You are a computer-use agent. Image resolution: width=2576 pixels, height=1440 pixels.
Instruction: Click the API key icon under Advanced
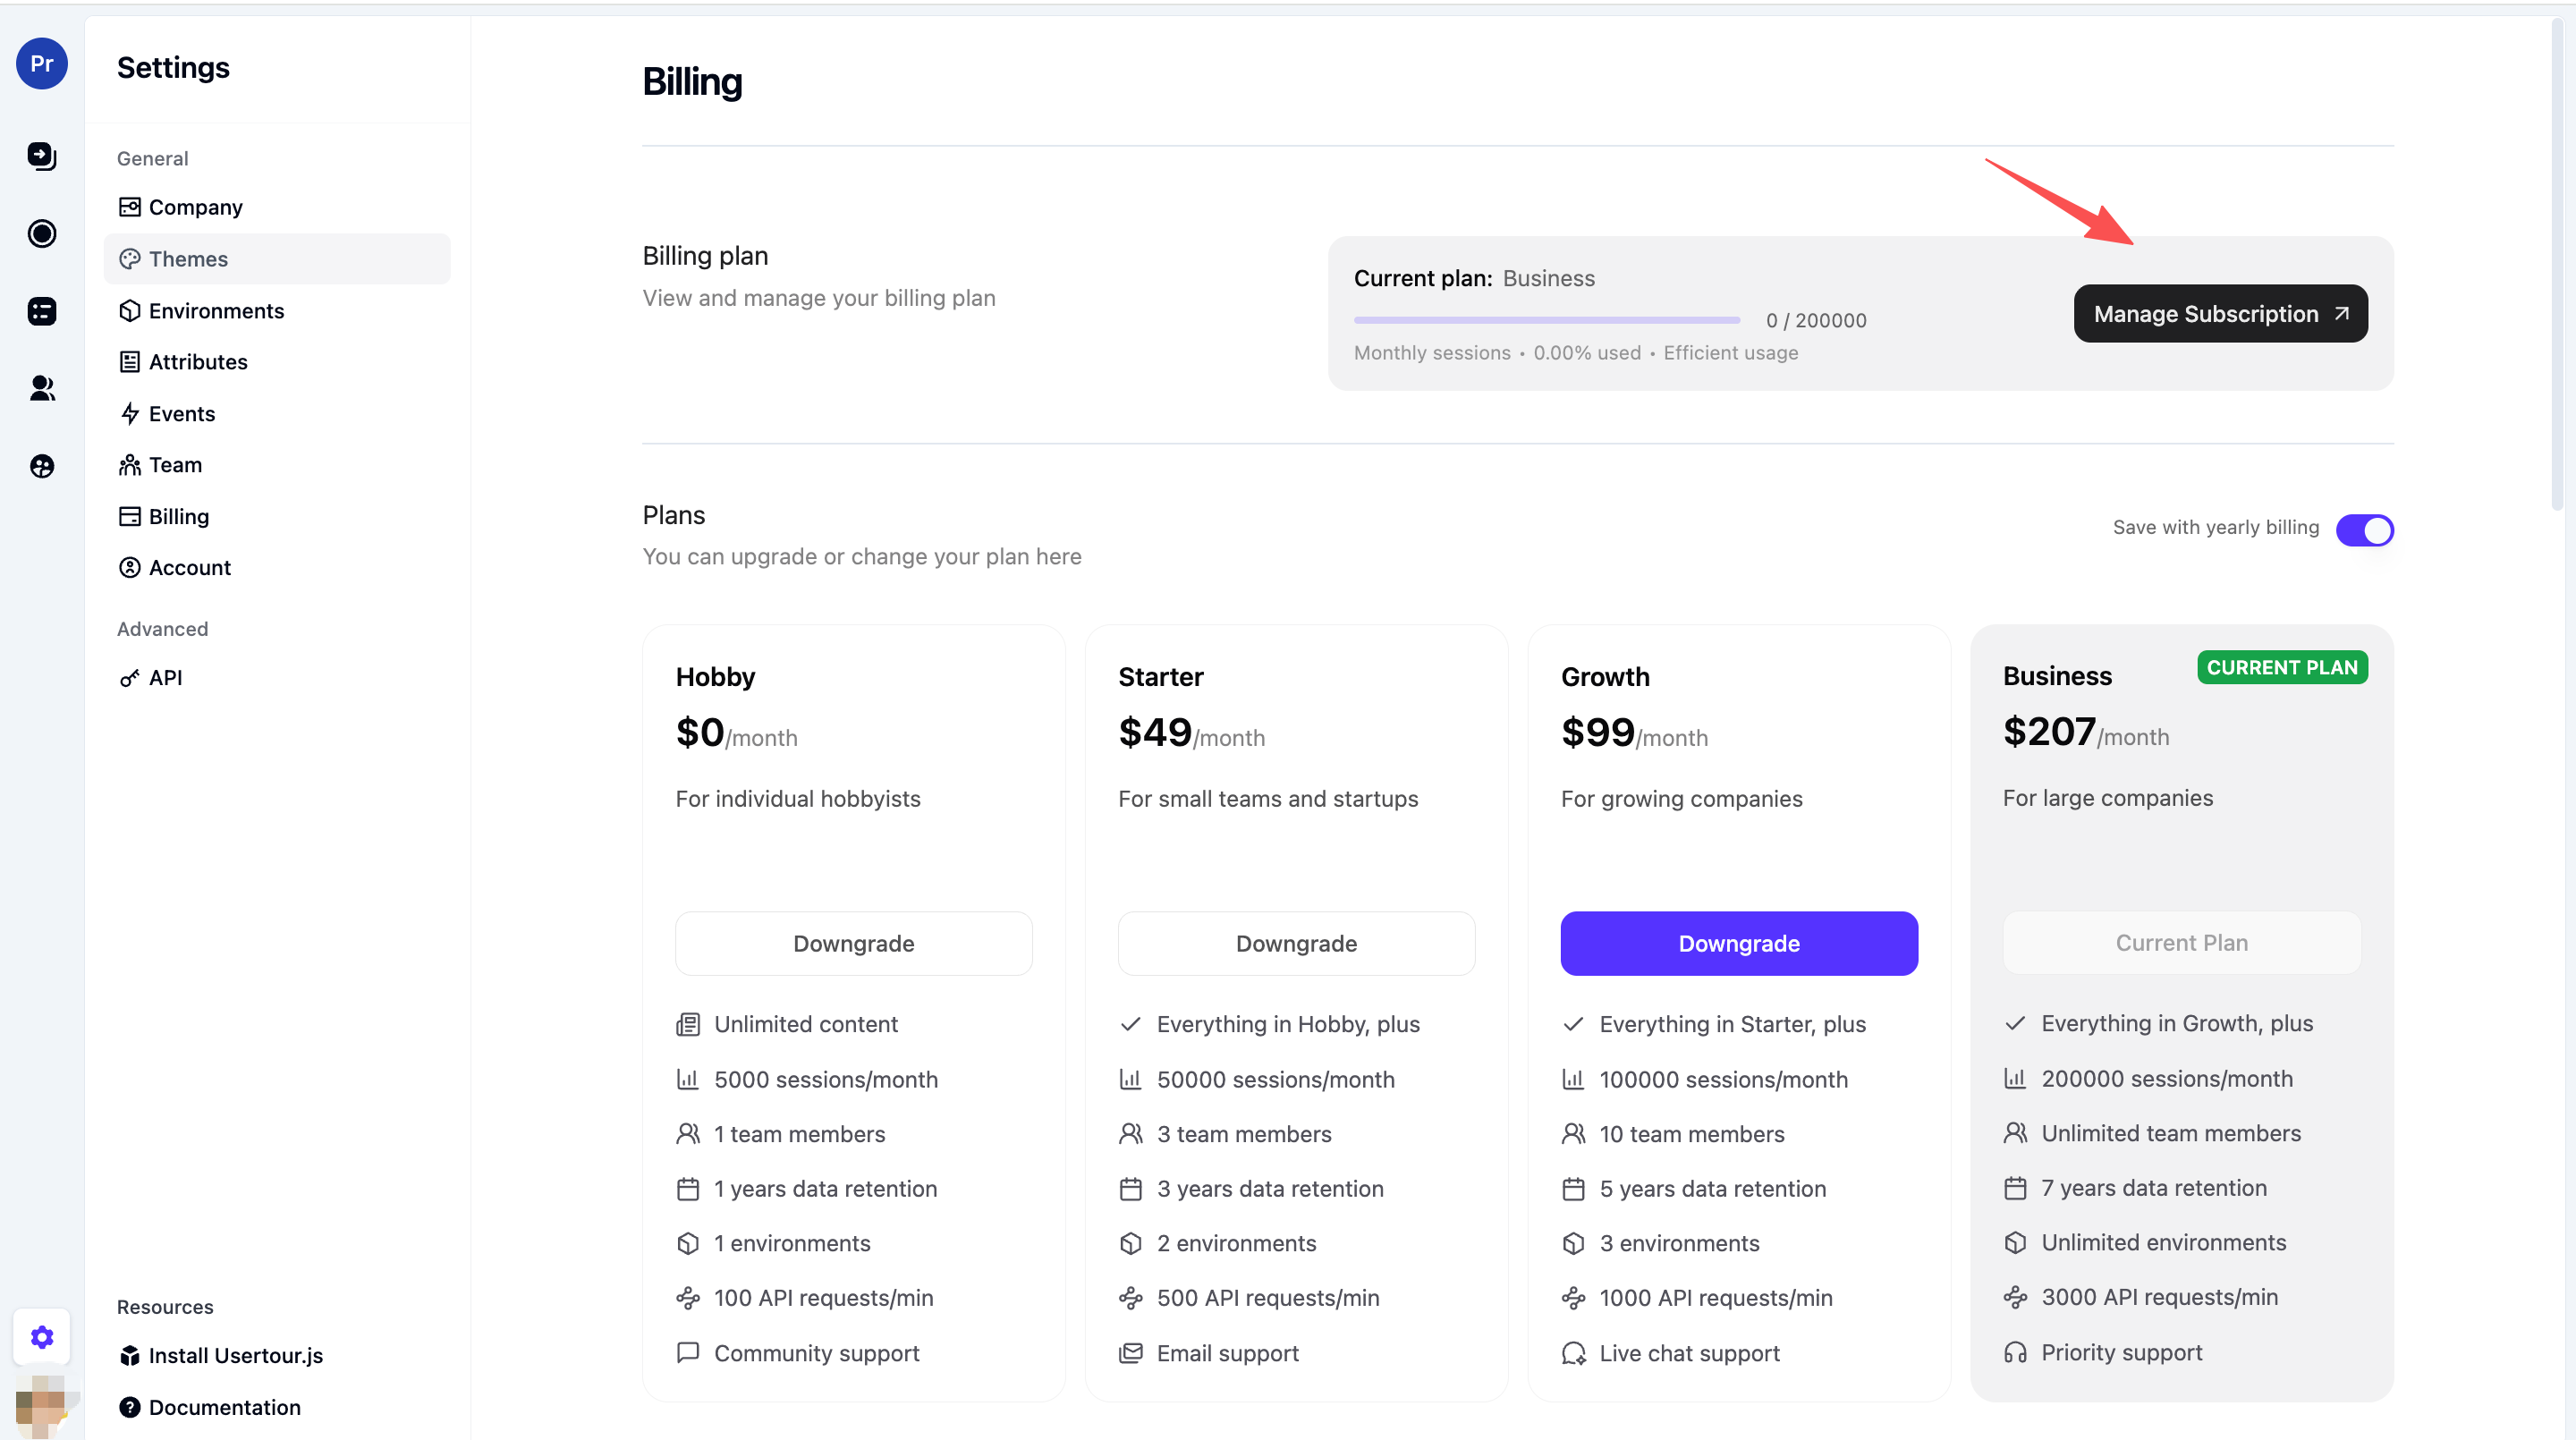pyautogui.click(x=131, y=677)
